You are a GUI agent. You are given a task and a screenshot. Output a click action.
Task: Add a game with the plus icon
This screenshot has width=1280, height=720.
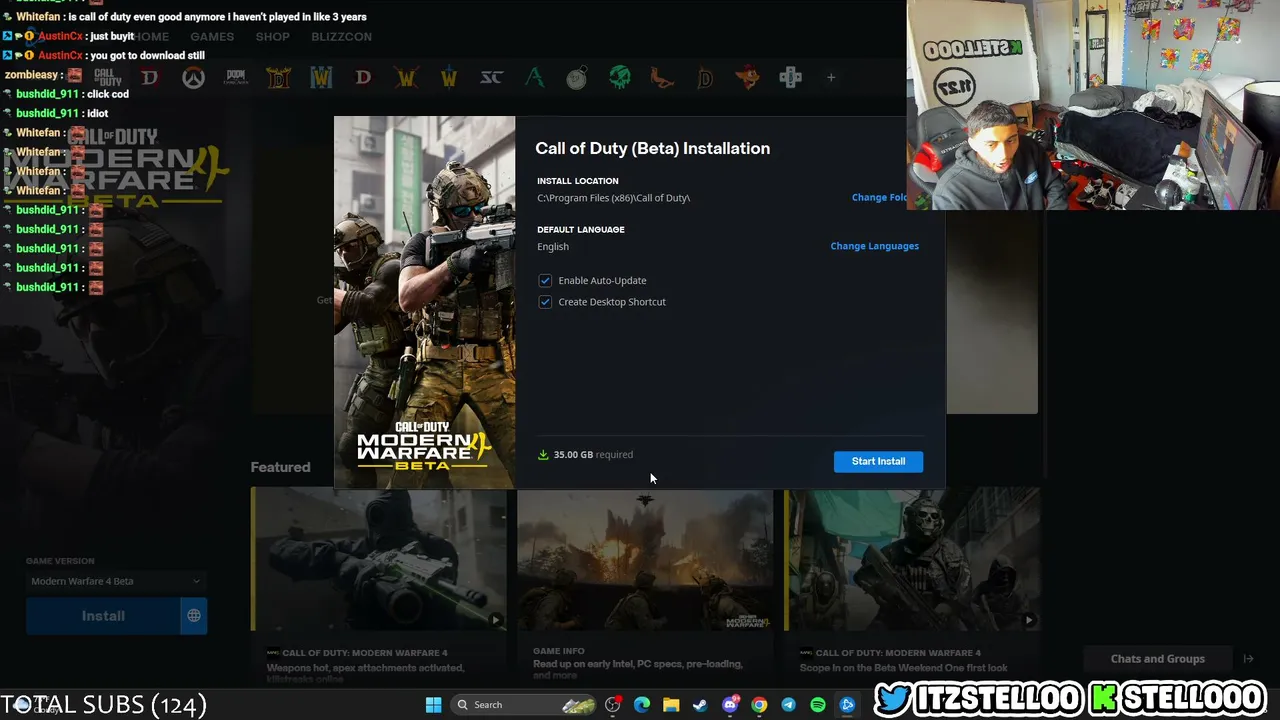(830, 78)
